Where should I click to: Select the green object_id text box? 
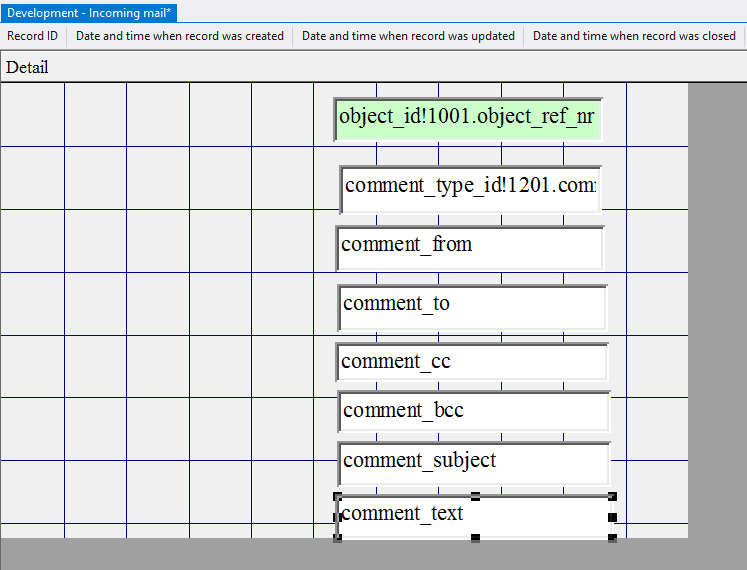click(467, 119)
